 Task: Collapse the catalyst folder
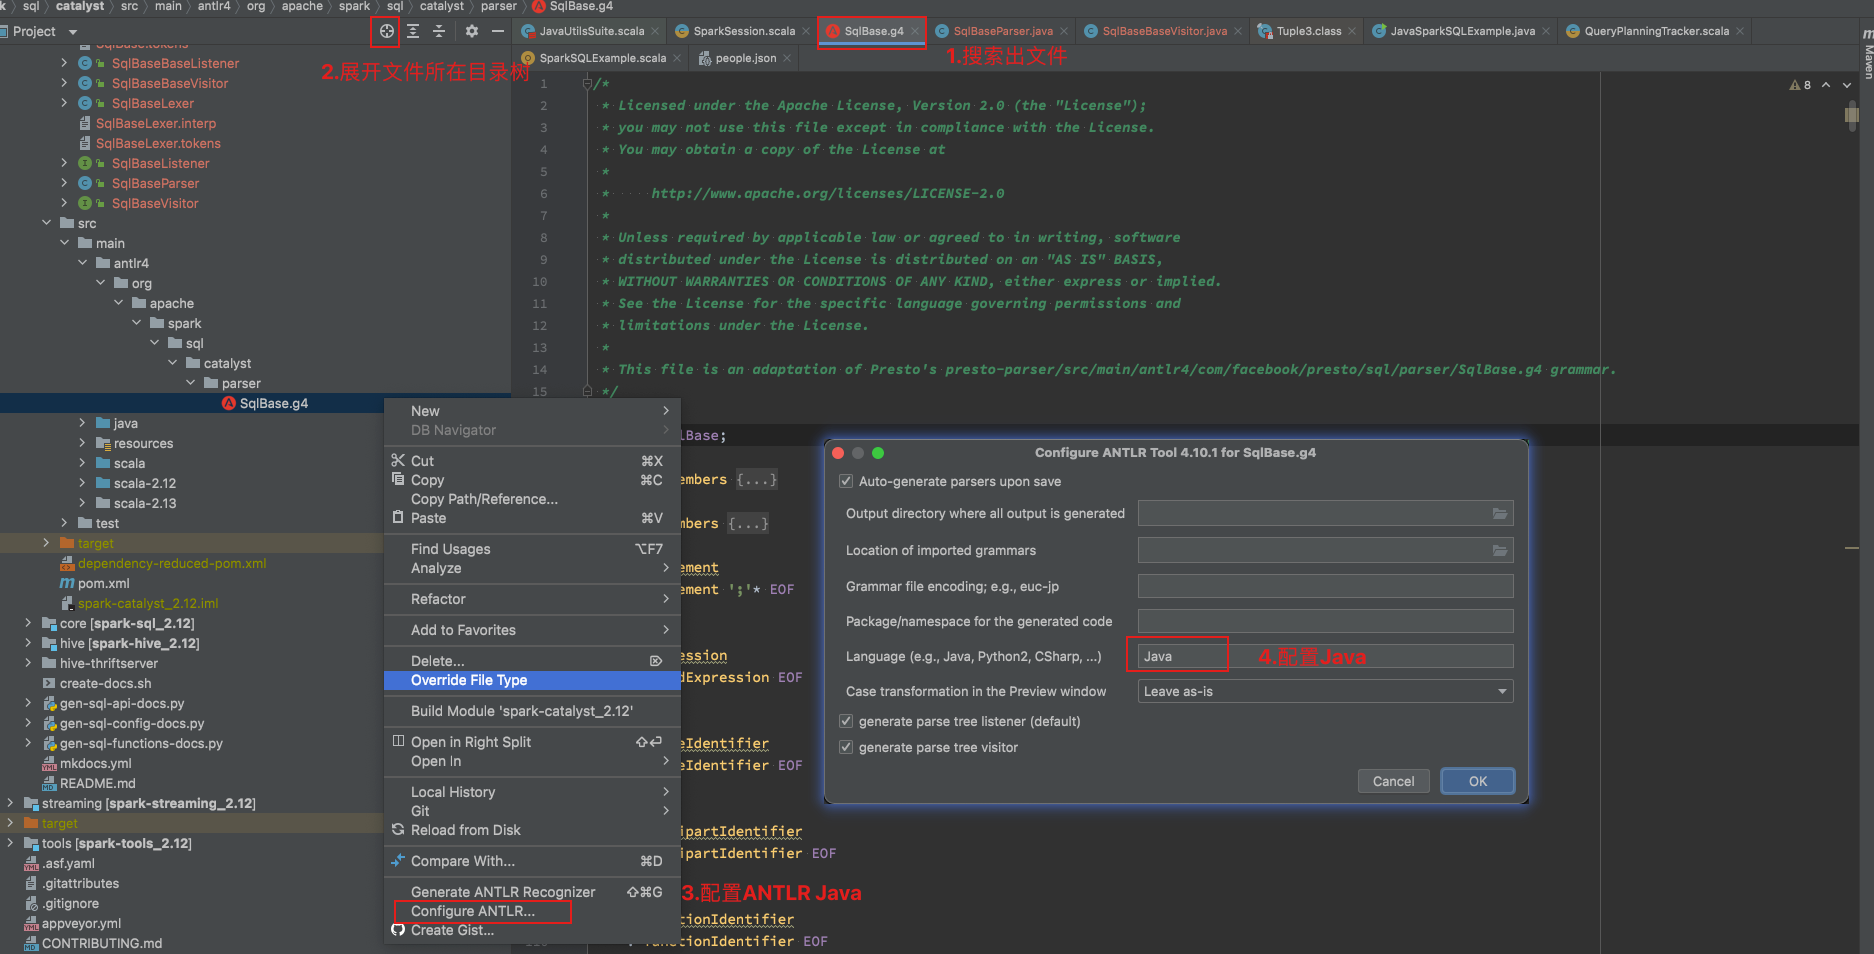point(172,363)
